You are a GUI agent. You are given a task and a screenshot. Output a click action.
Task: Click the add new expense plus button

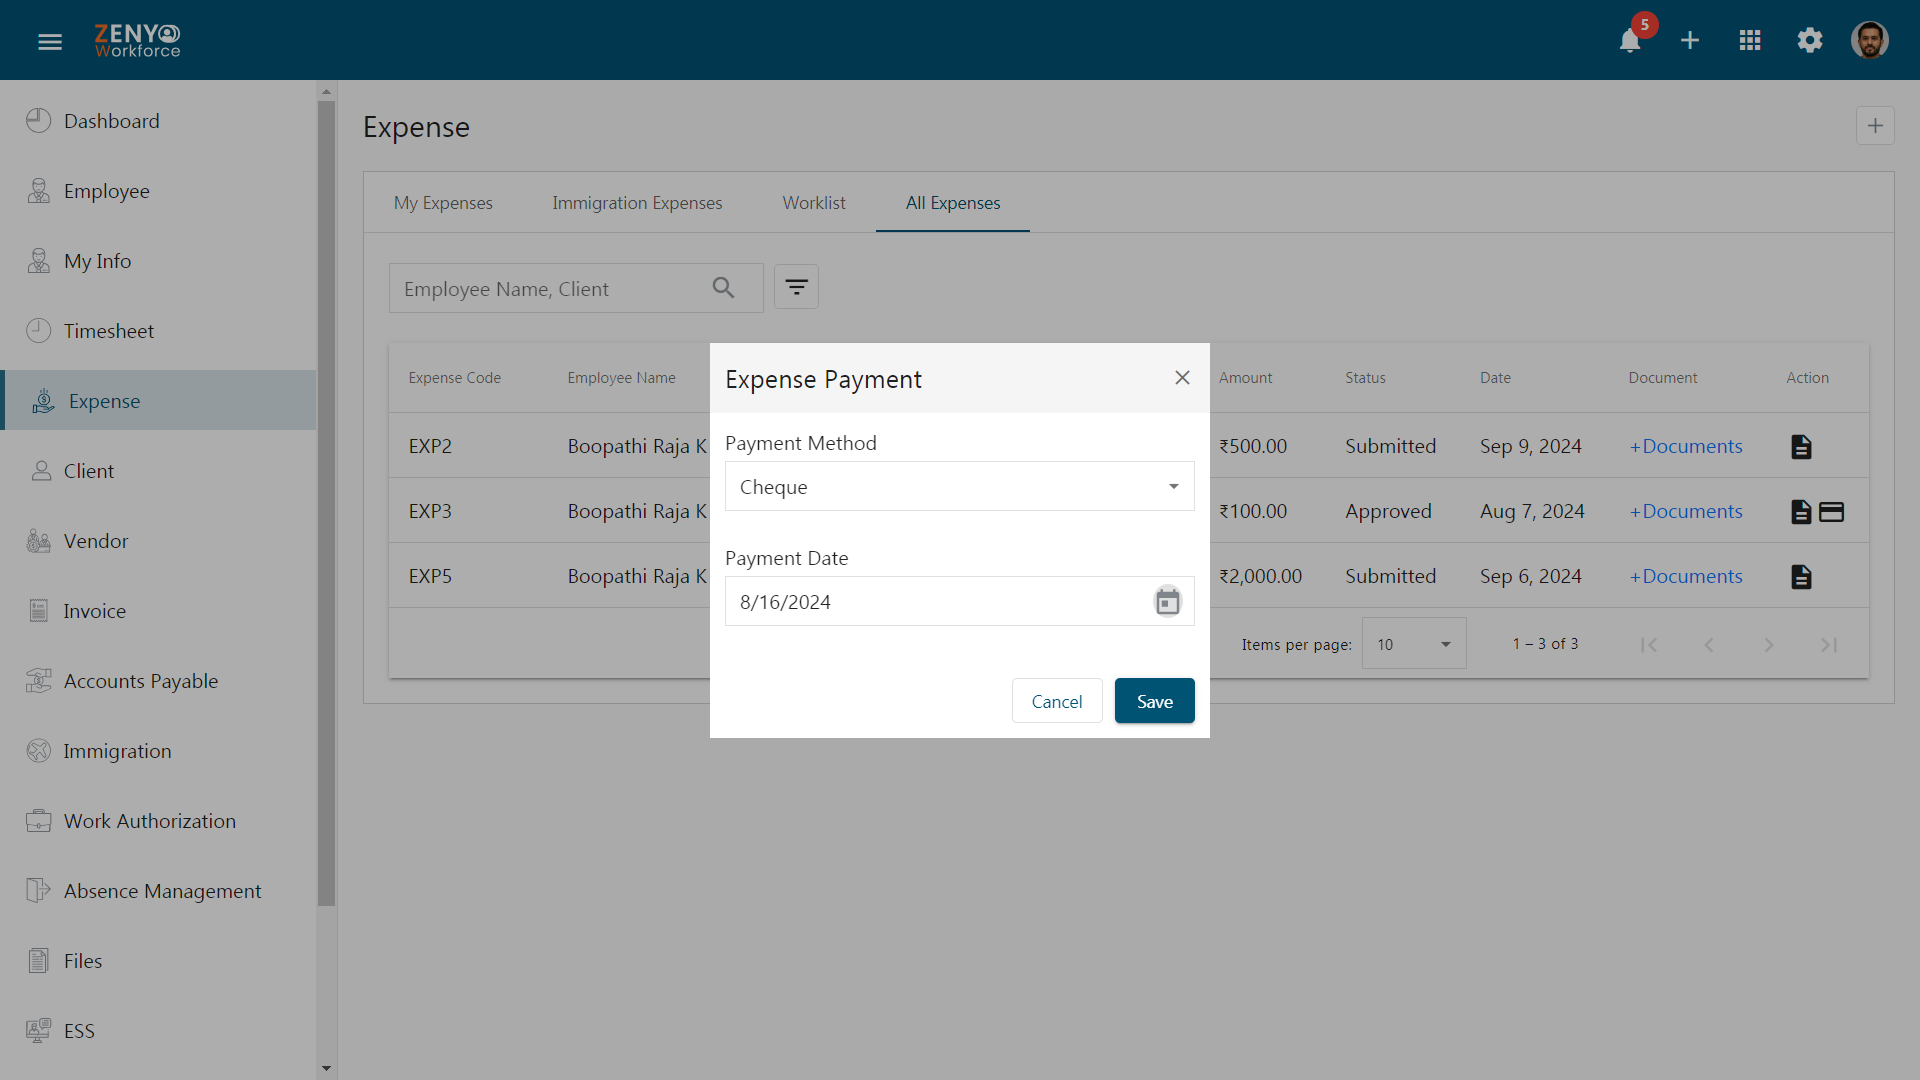point(1875,127)
